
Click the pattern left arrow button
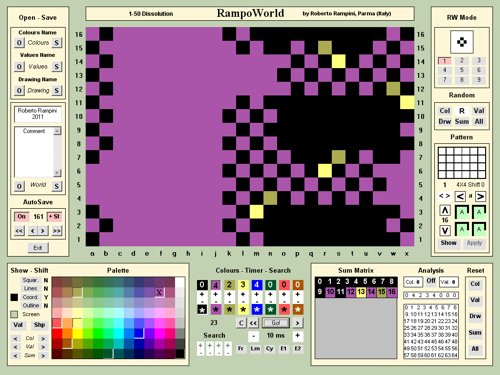(x=460, y=196)
